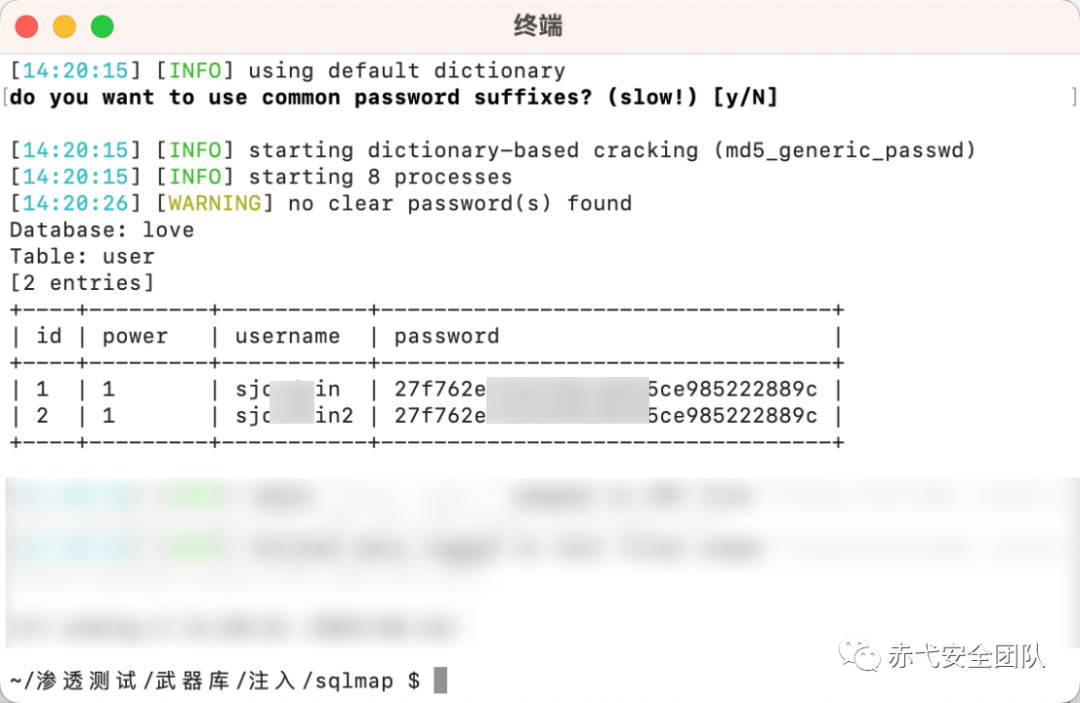
Task: Click the WeChat logo in the watermark
Action: coord(859,654)
